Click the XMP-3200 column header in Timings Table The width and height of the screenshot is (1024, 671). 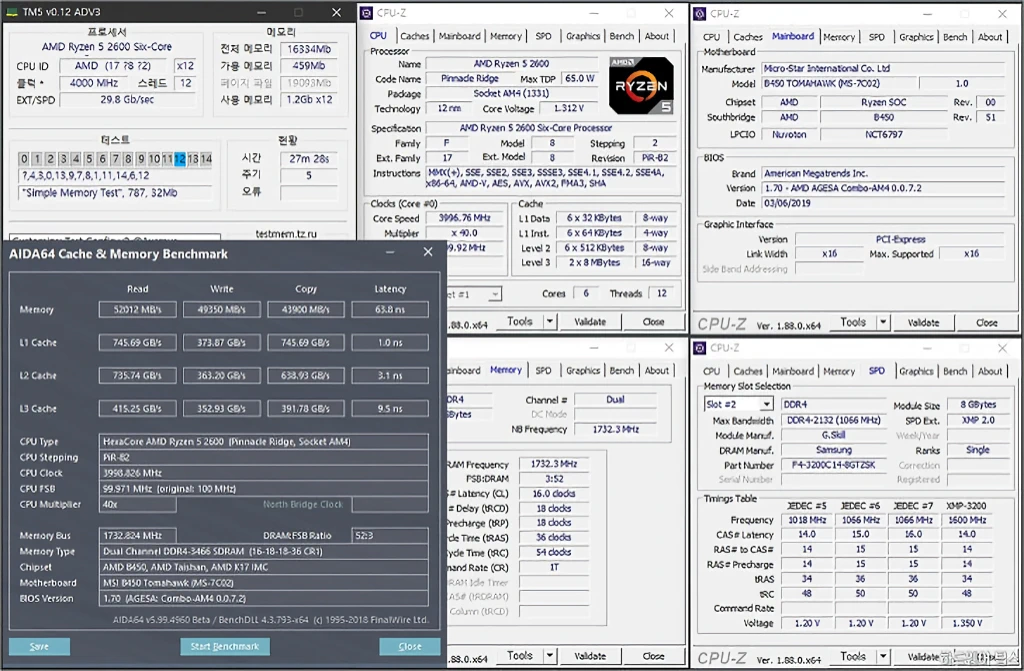tap(967, 506)
